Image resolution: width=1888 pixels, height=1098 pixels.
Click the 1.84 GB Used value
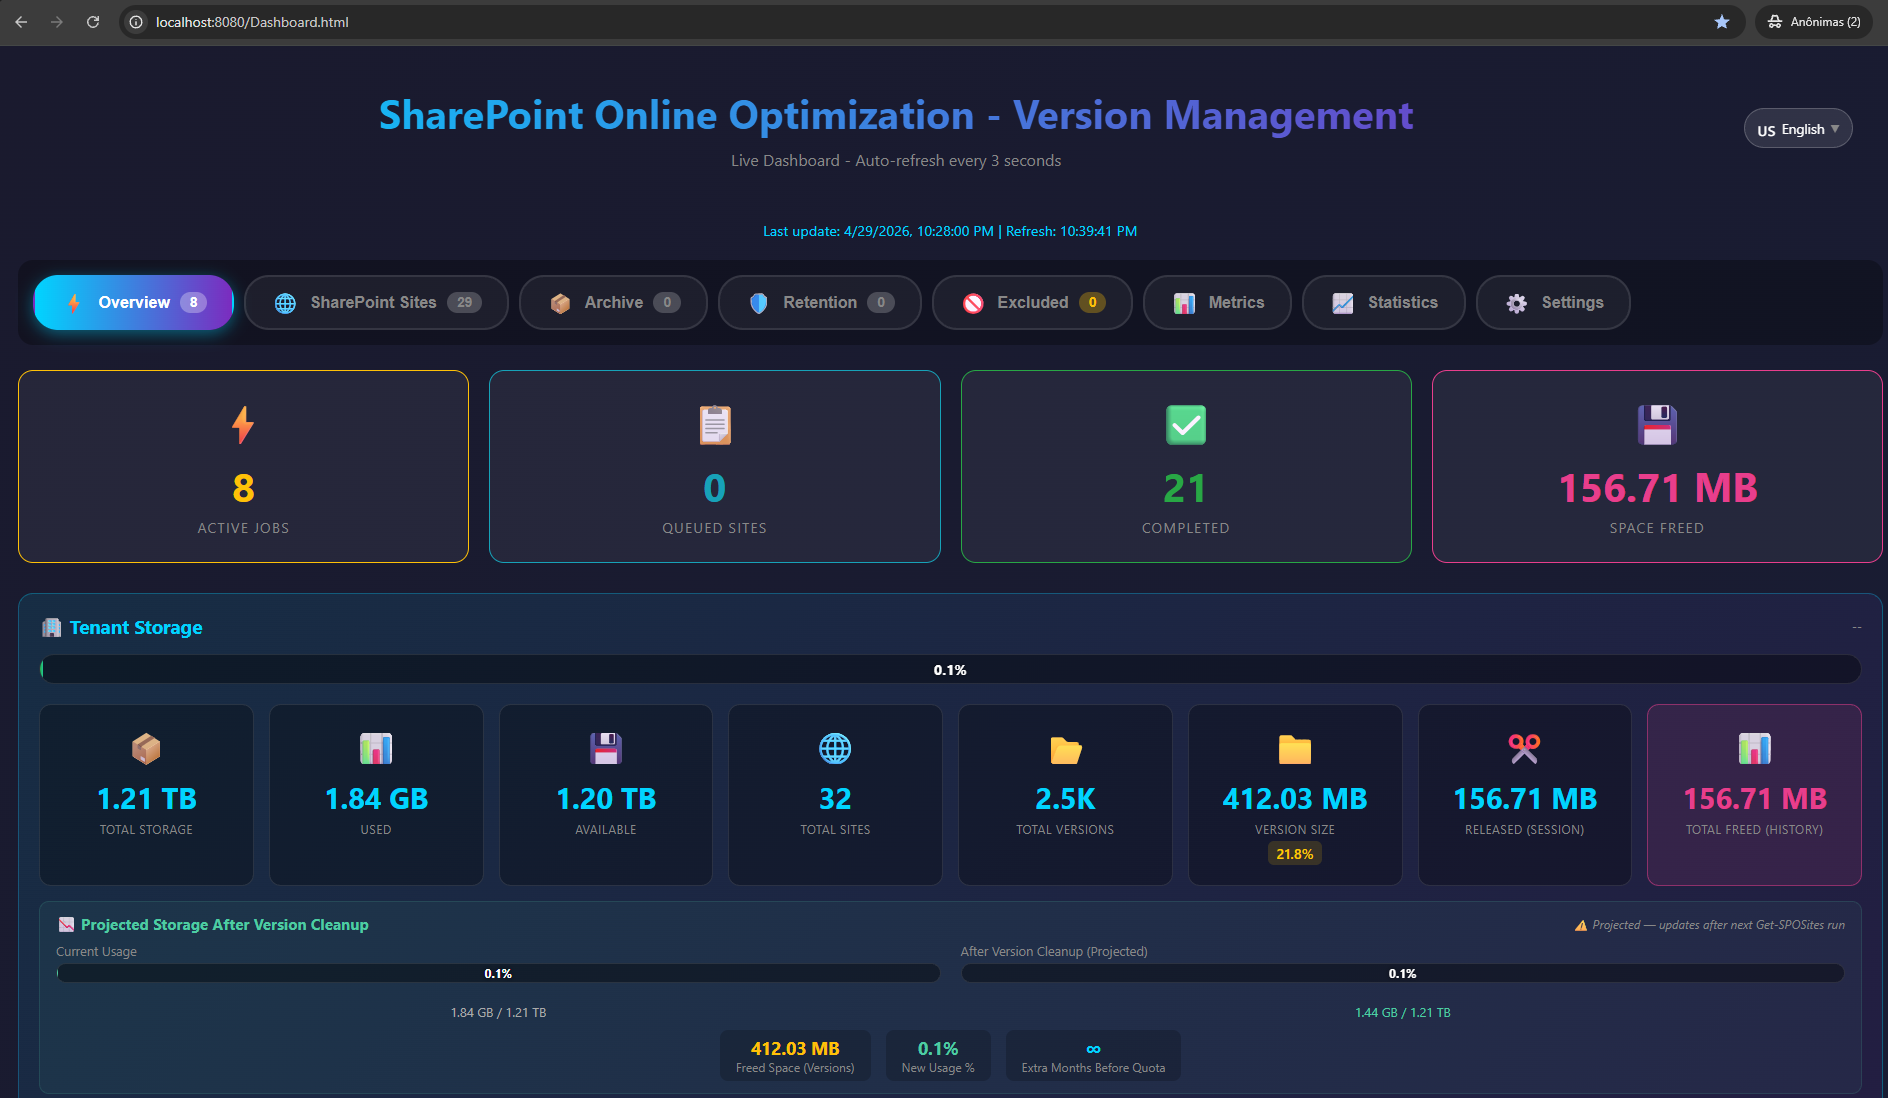click(376, 799)
